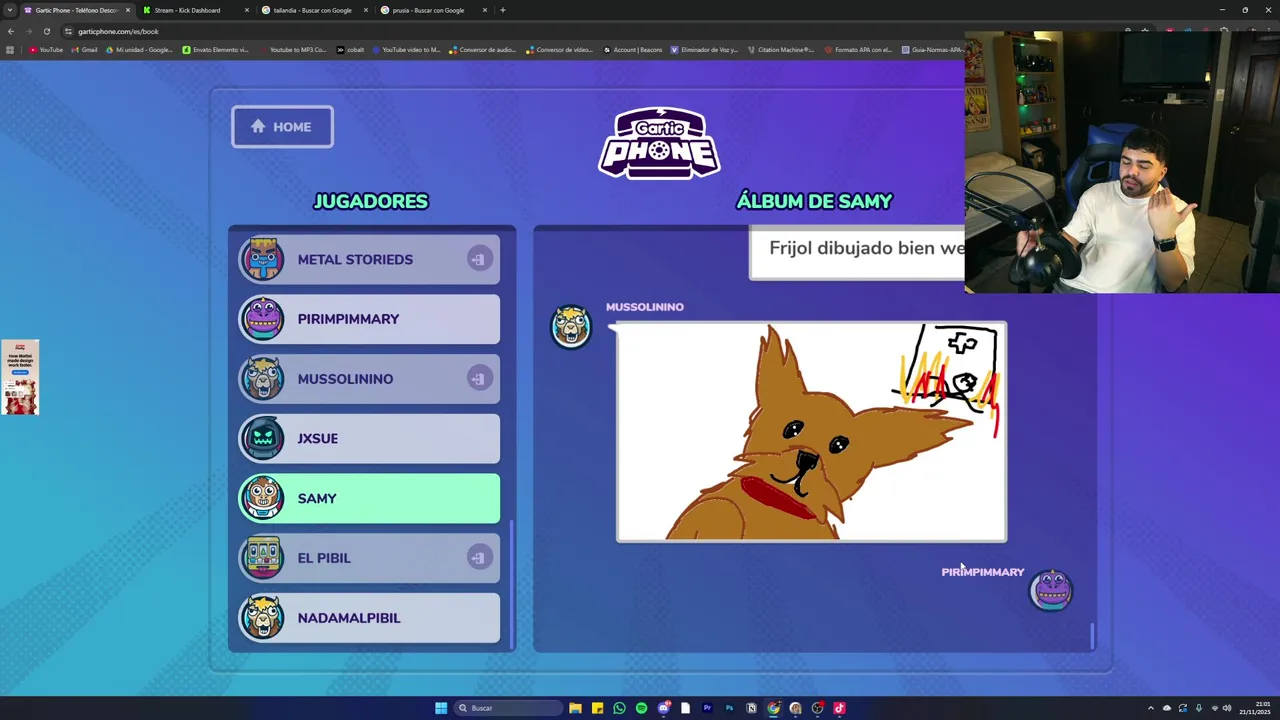Click the exit icon on METAL STORIEDS row

click(478, 259)
